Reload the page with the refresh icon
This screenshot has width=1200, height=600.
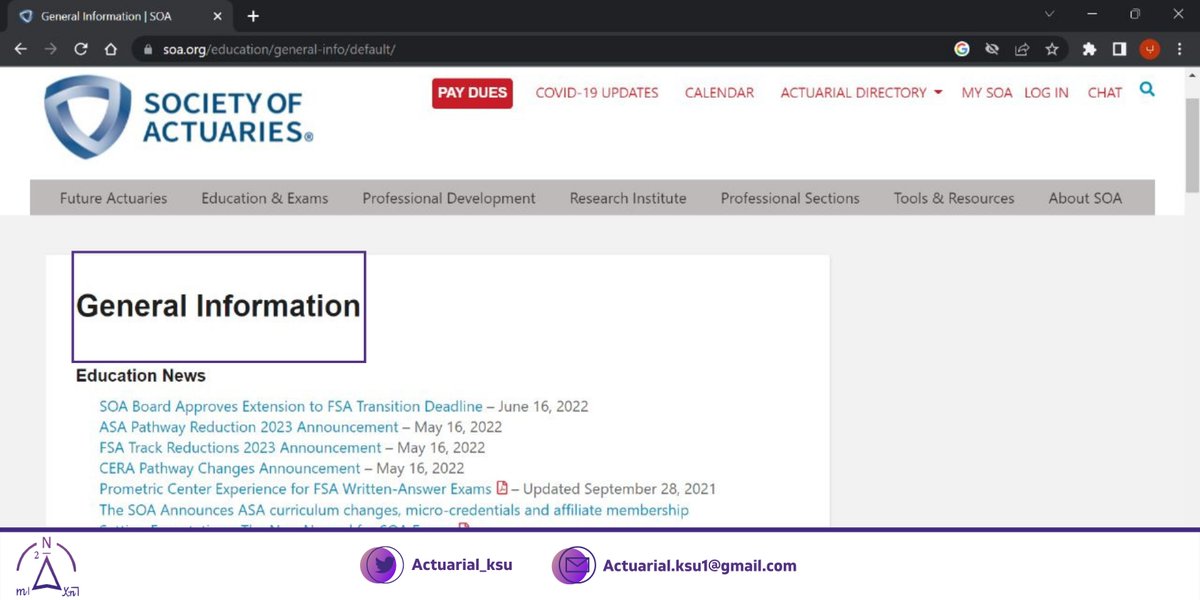point(81,48)
